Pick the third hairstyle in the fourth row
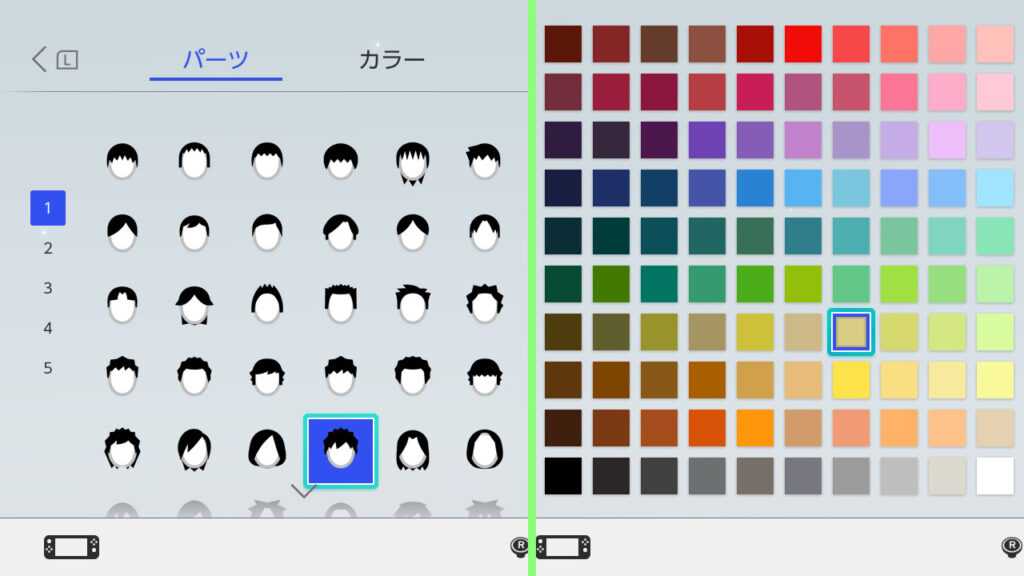This screenshot has width=1024, height=576. 267,377
